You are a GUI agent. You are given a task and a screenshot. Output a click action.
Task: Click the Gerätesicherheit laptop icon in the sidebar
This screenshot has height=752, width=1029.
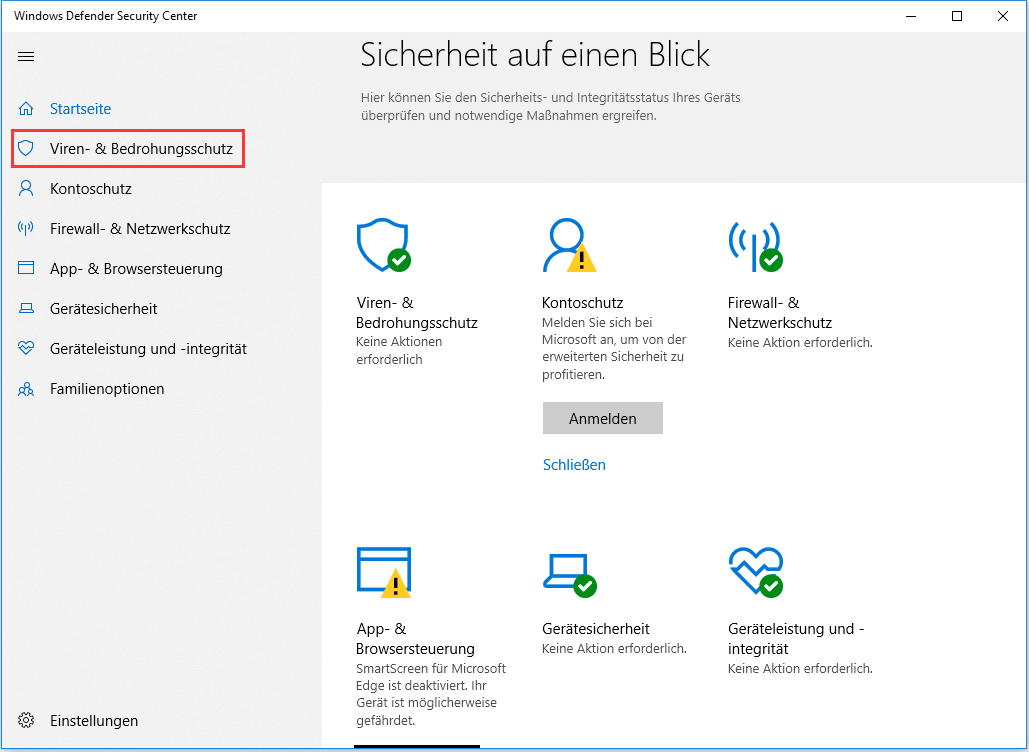[x=26, y=308]
